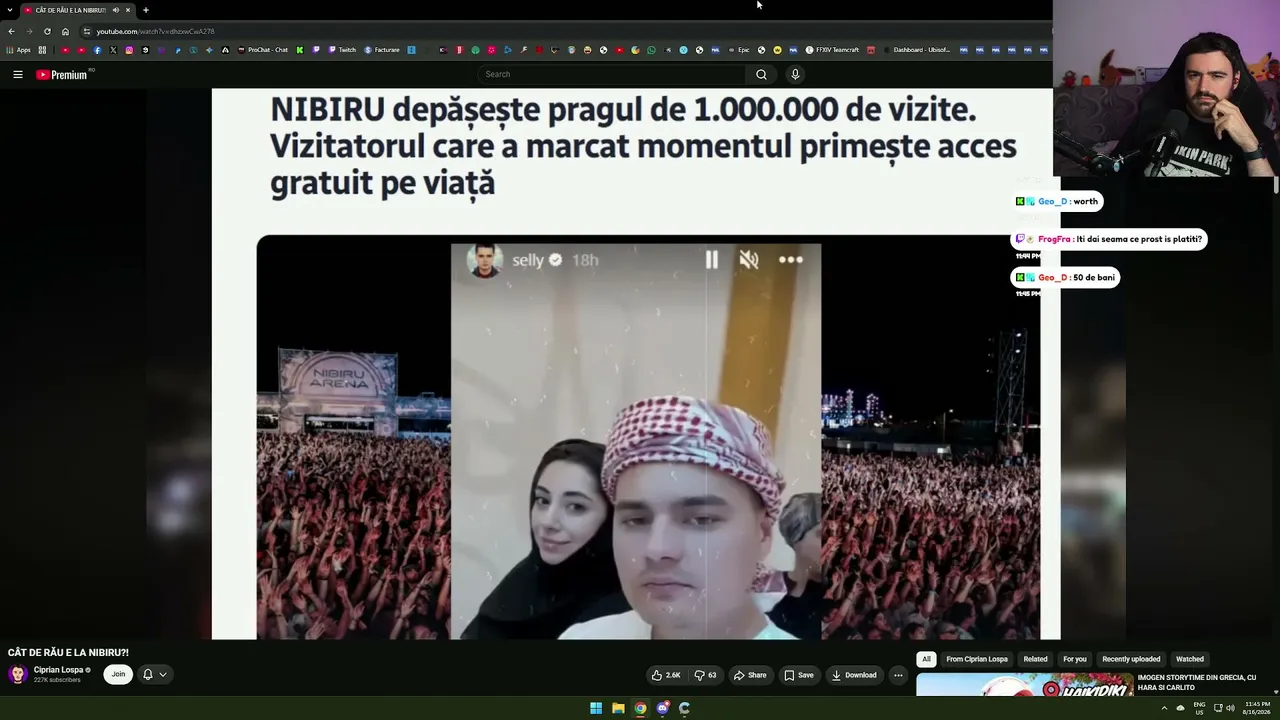Screen dimensions: 1280x720
Task: Dislike the video with thumbs-down button
Action: 705,675
